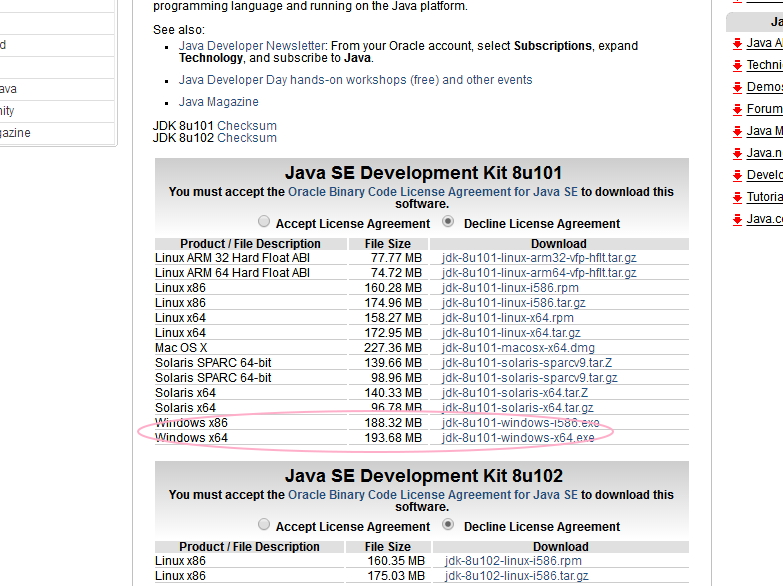Download jdk-8u101-linux-arm64-vfp-hflt.tar.gz
783x586 pixels.
[539, 273]
